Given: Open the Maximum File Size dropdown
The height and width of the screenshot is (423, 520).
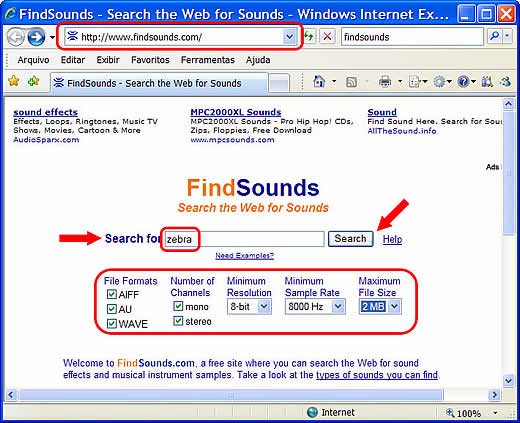Looking at the screenshot, I should (x=380, y=306).
